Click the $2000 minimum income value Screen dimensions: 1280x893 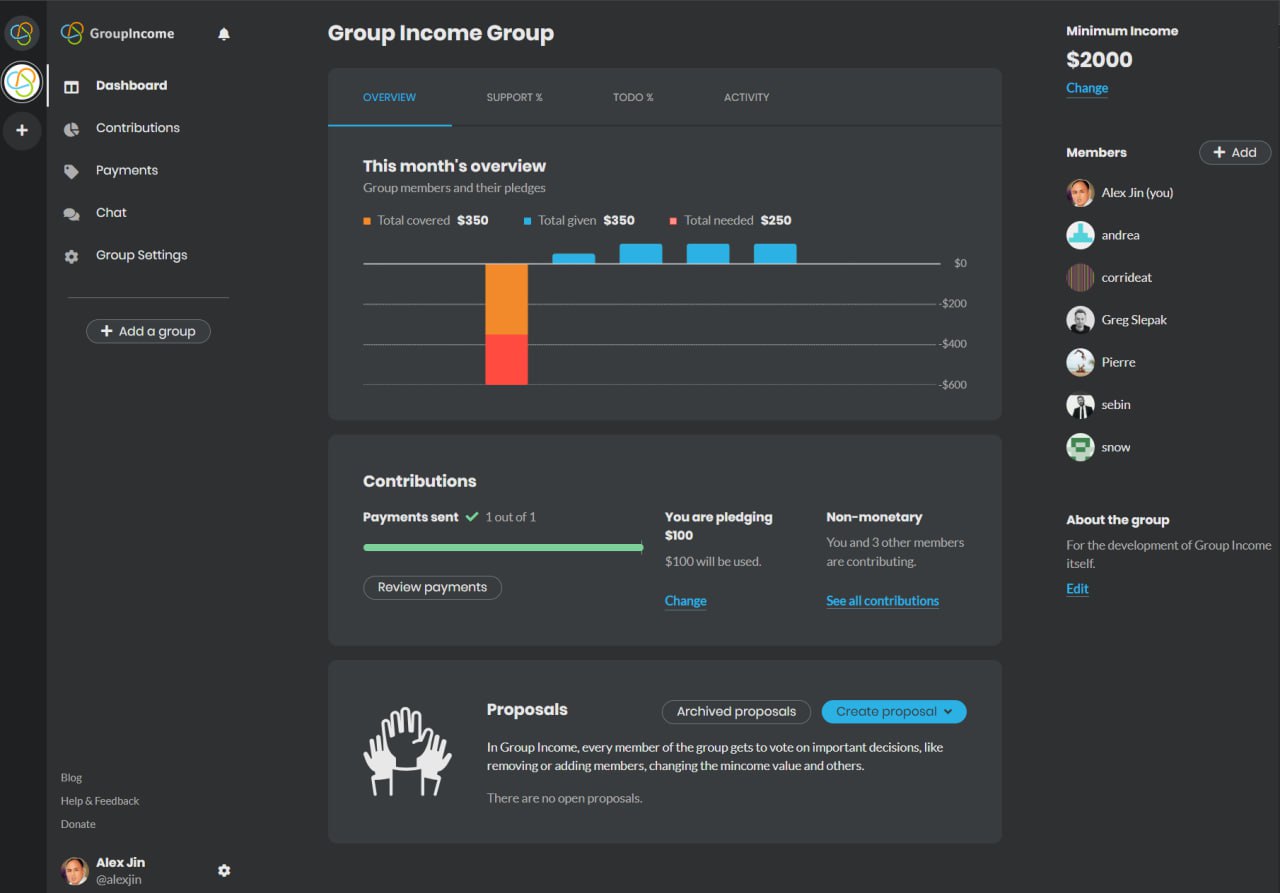coord(1099,60)
